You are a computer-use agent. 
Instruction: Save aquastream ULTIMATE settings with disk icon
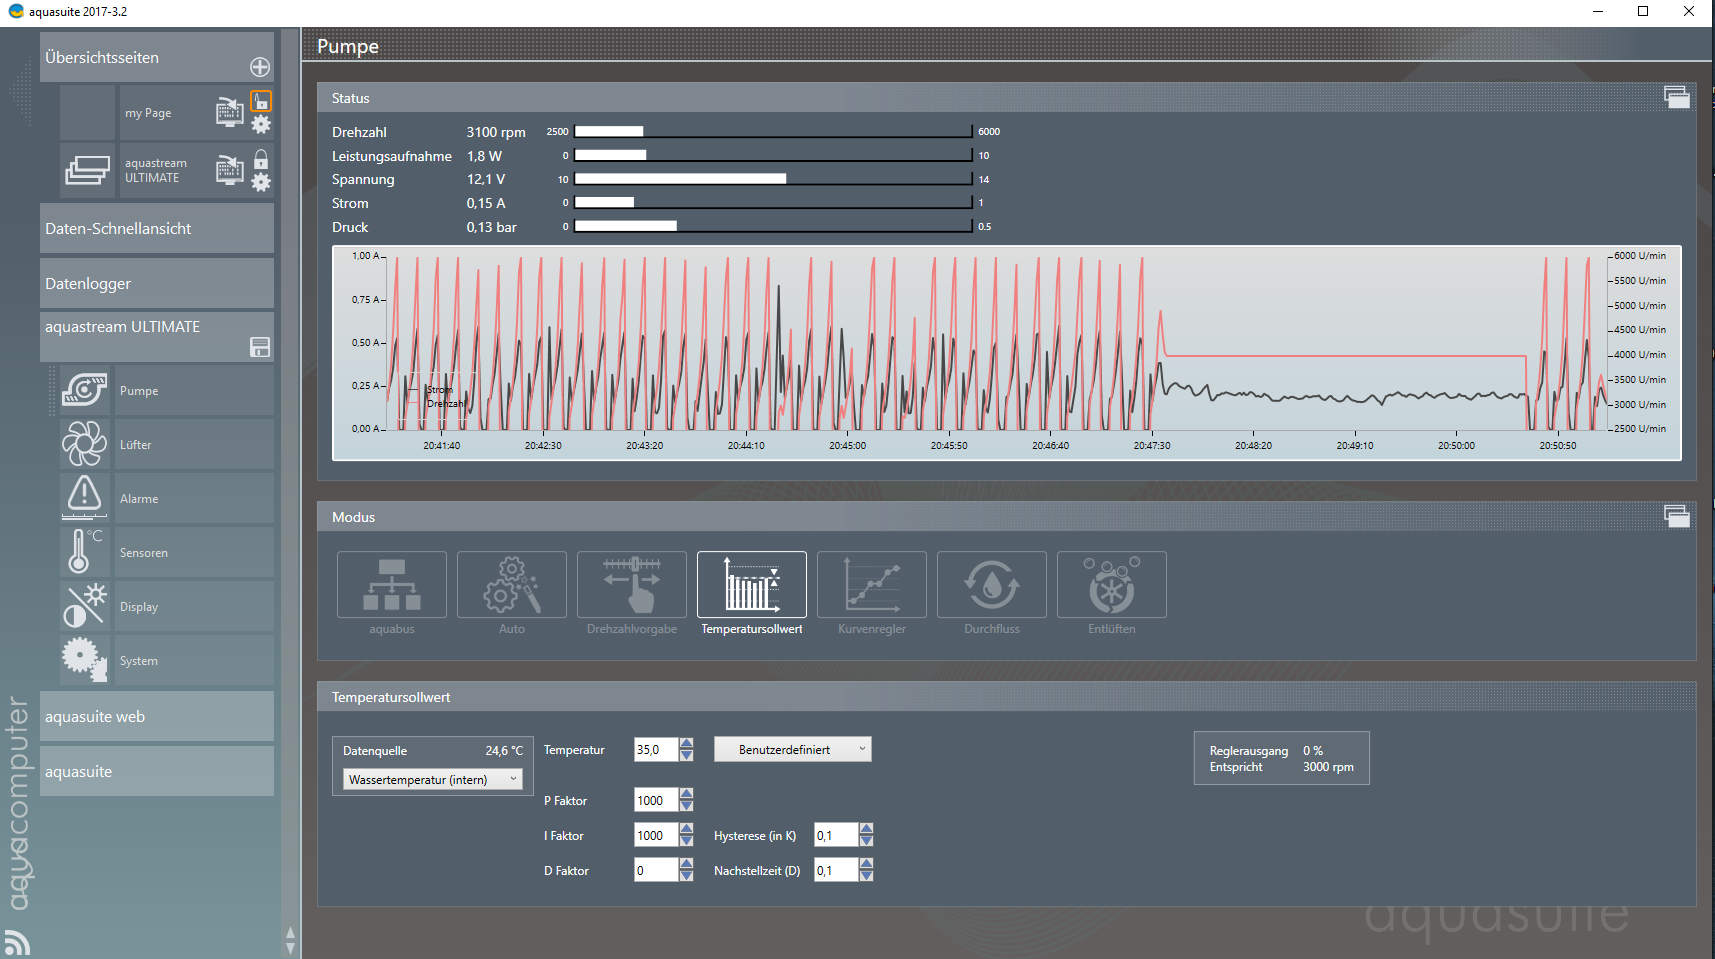point(260,347)
